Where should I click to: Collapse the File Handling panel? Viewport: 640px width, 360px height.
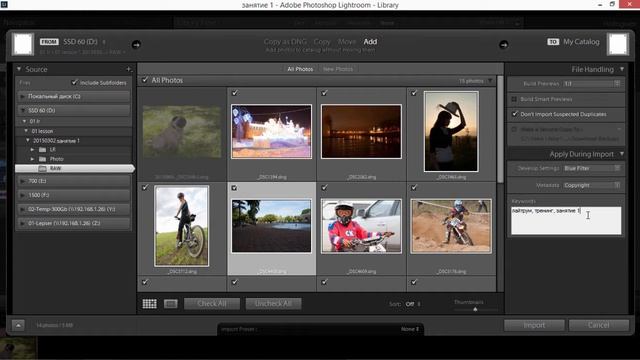[x=622, y=69]
